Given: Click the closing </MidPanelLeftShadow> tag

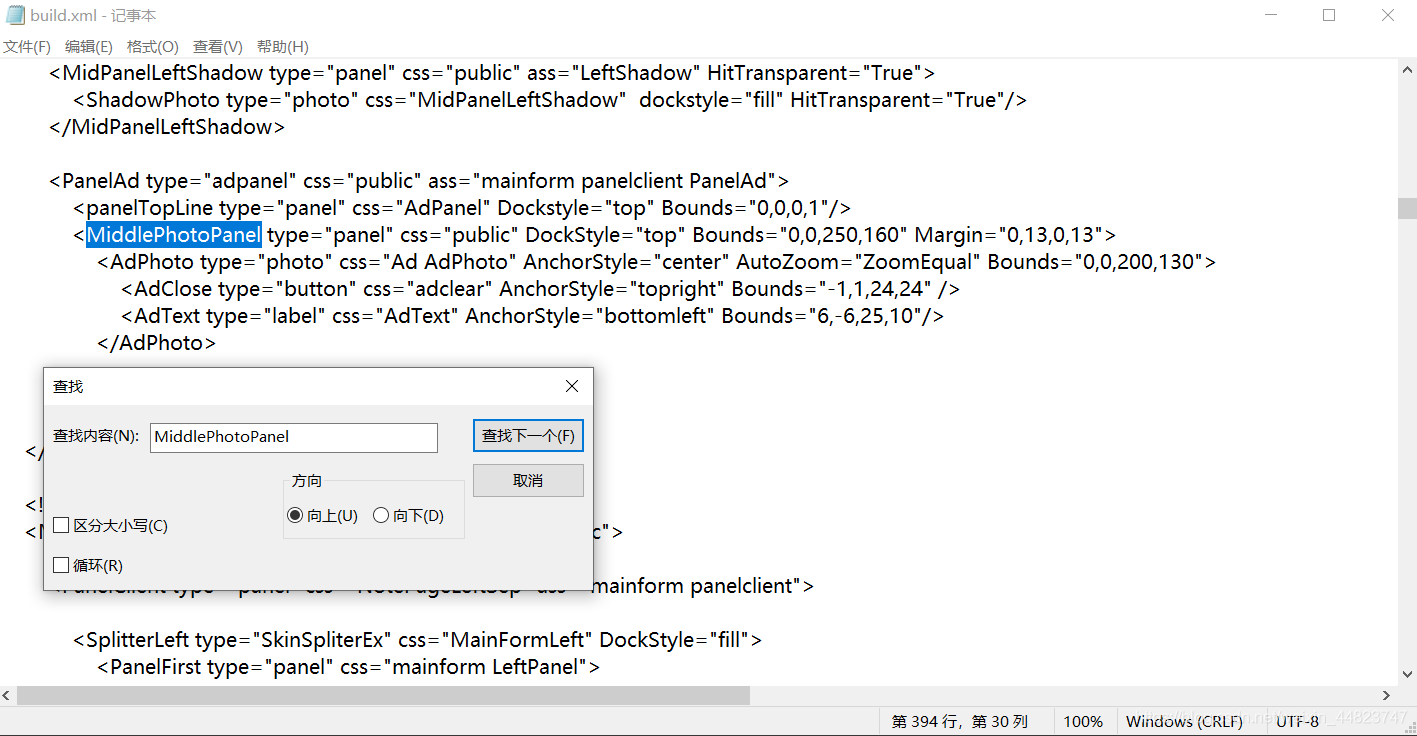Looking at the screenshot, I should pyautogui.click(x=167, y=127).
